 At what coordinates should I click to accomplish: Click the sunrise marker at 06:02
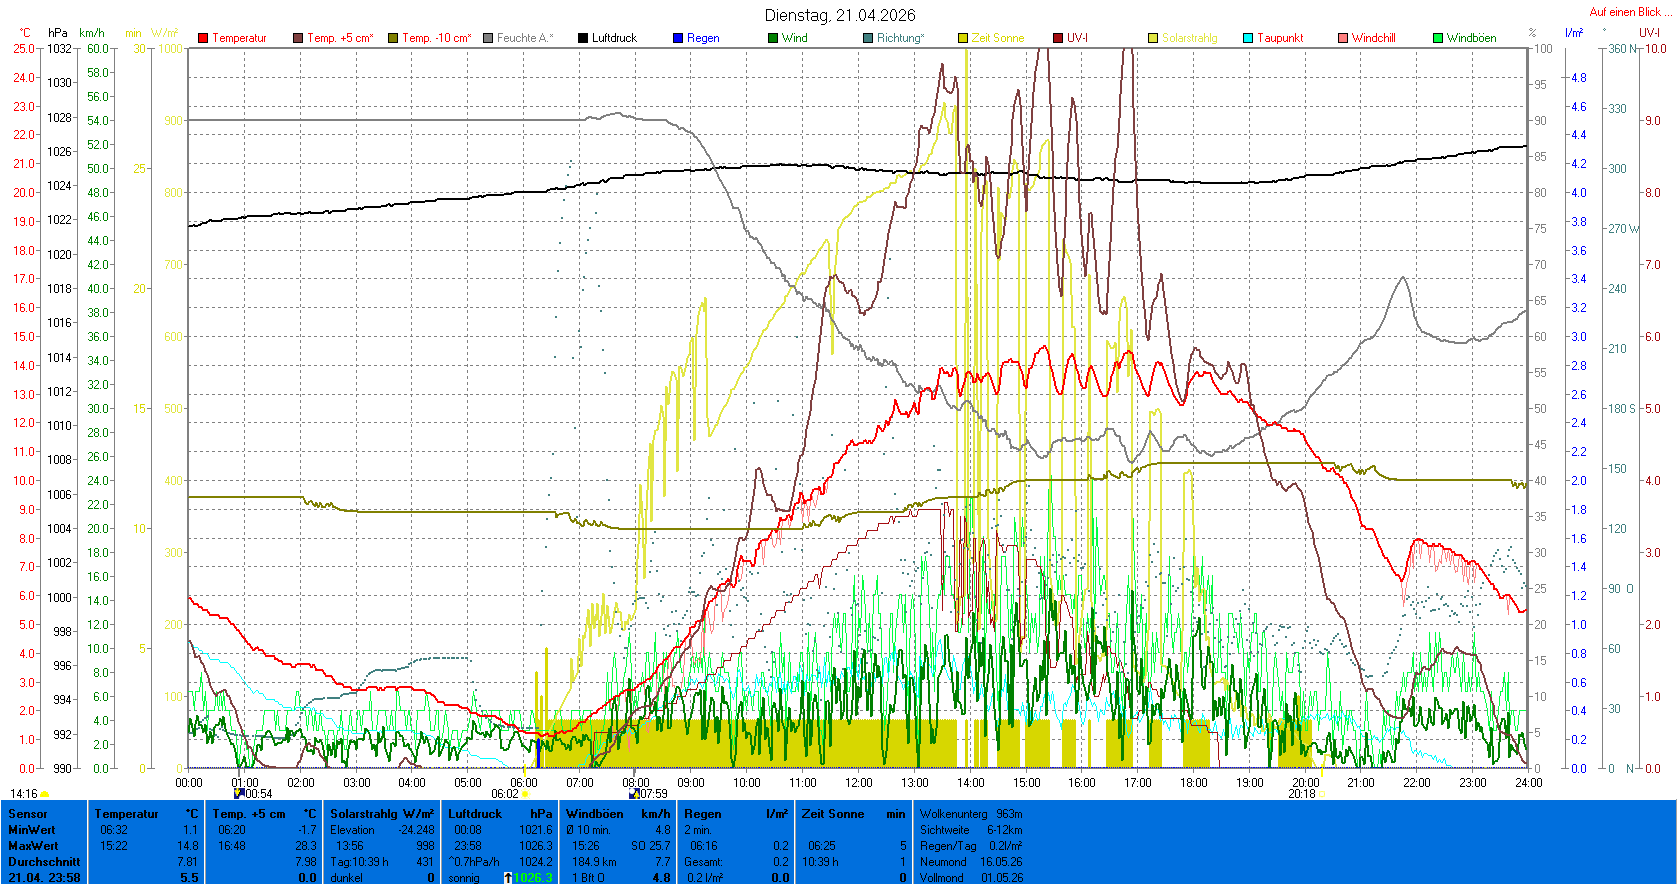(x=525, y=794)
